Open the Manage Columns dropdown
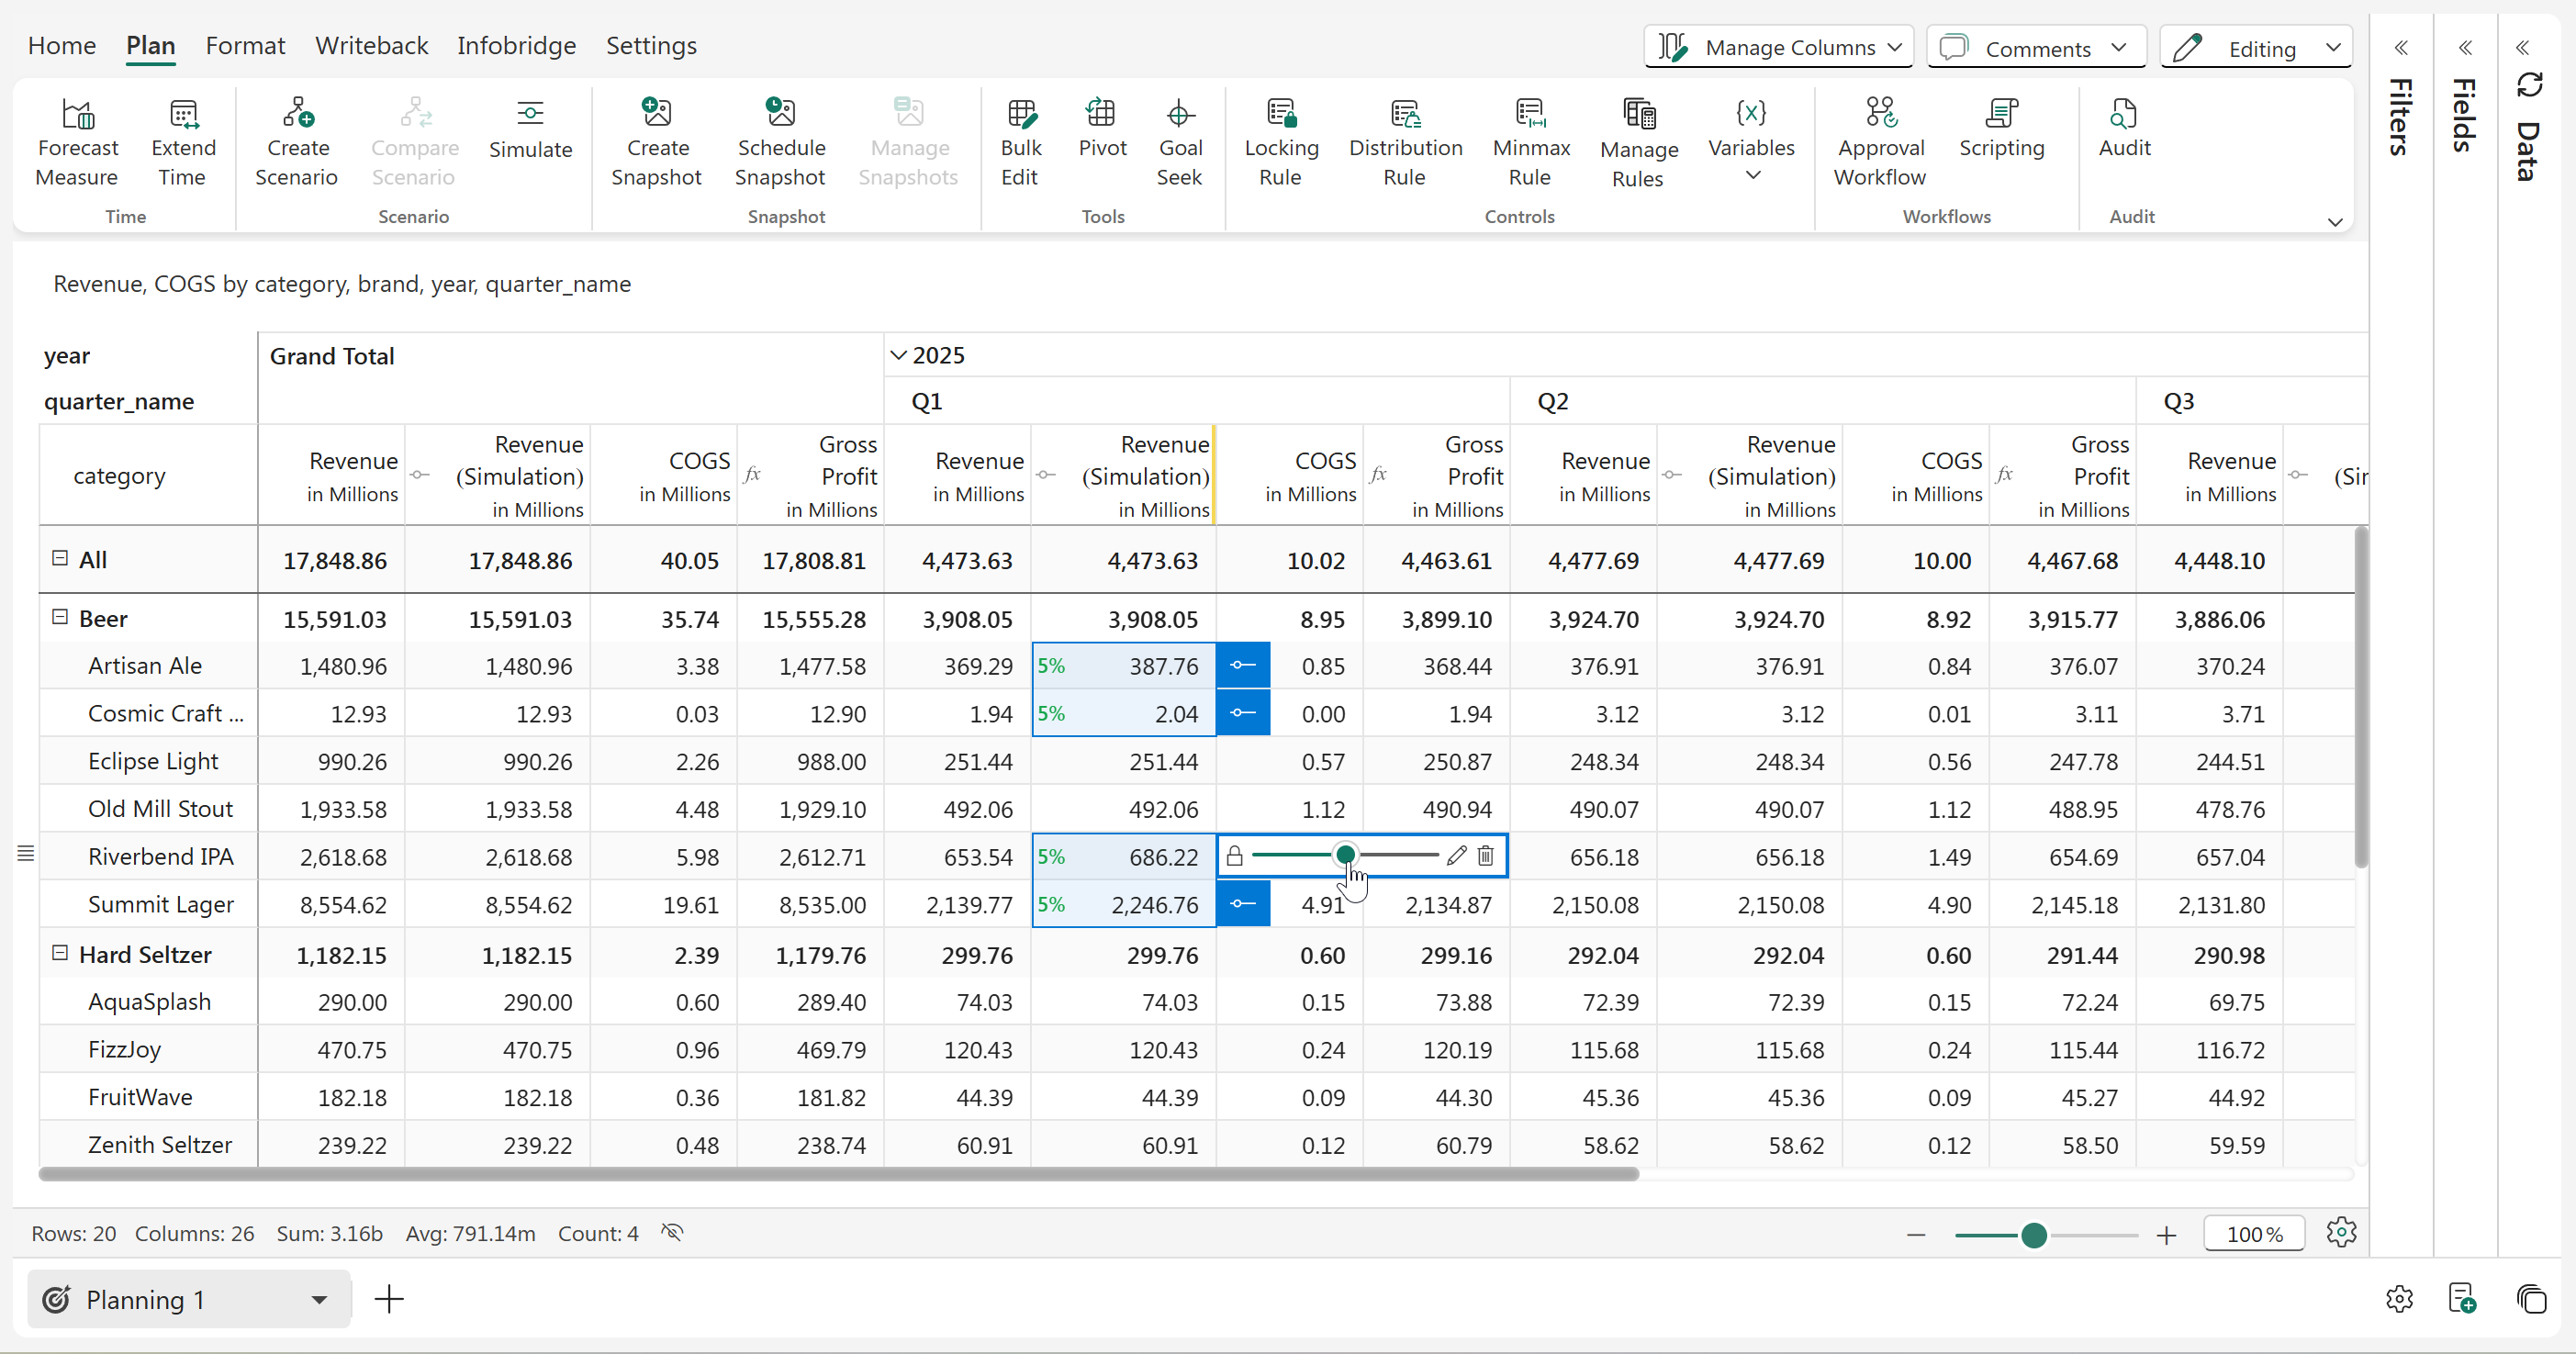 pyautogui.click(x=1778, y=48)
